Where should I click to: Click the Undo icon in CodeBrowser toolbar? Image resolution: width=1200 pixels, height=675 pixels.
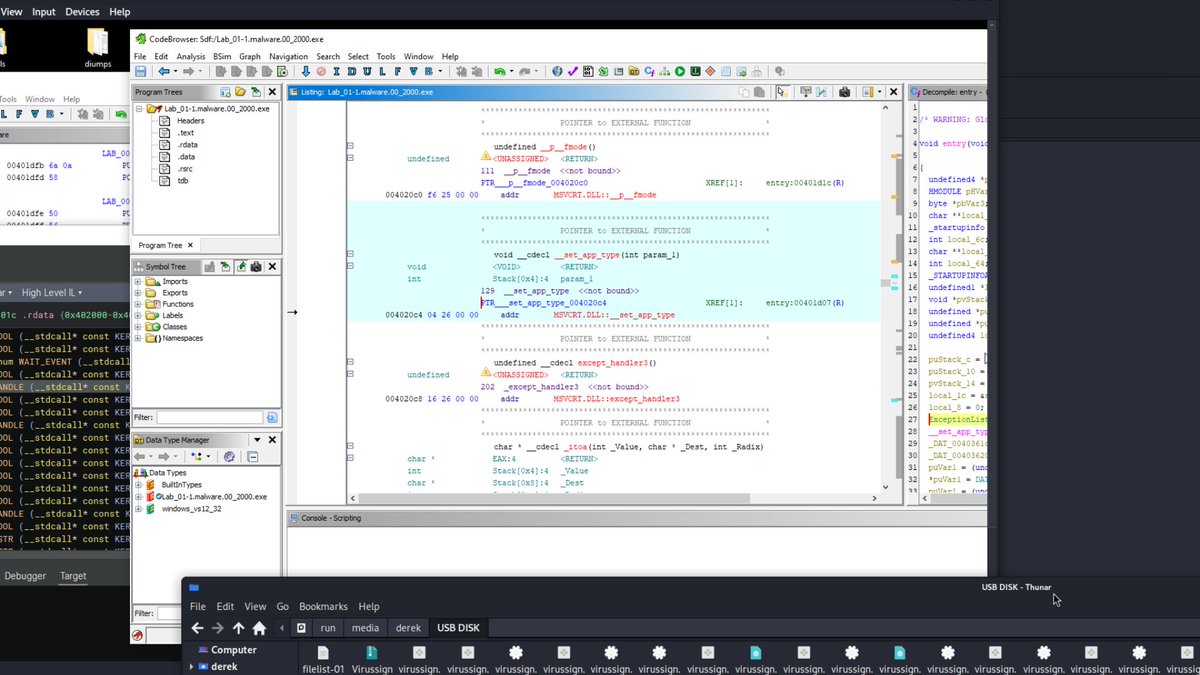pyautogui.click(x=499, y=72)
